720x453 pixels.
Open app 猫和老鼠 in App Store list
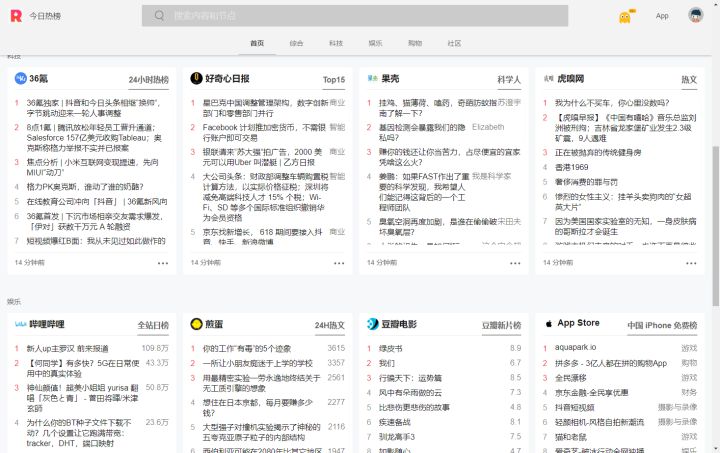(x=570, y=436)
